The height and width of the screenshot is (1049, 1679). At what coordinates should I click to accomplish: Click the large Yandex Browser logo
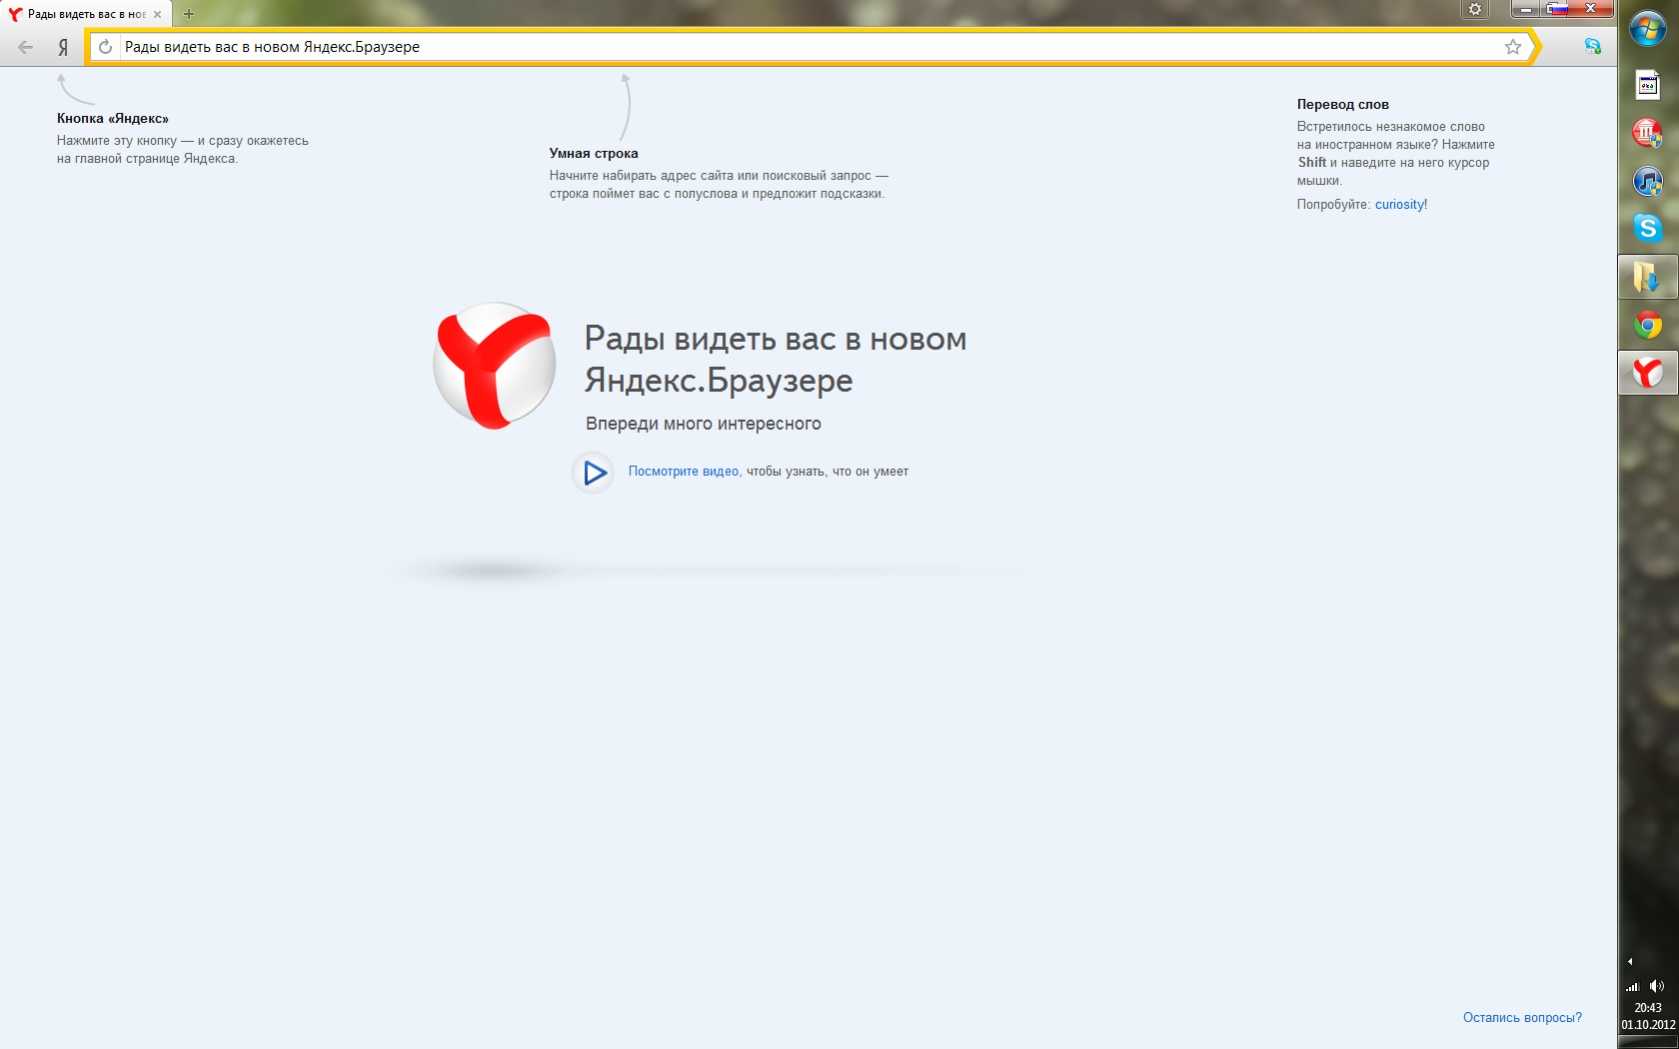[x=495, y=366]
